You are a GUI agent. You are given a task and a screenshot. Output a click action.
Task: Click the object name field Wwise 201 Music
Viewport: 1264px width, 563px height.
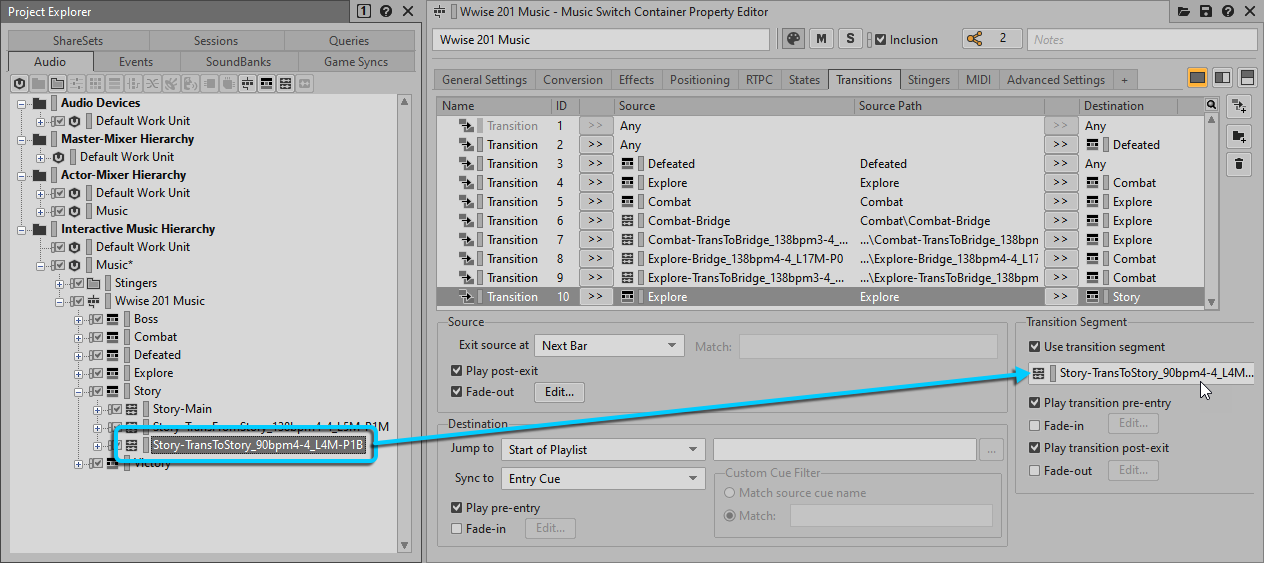[601, 40]
